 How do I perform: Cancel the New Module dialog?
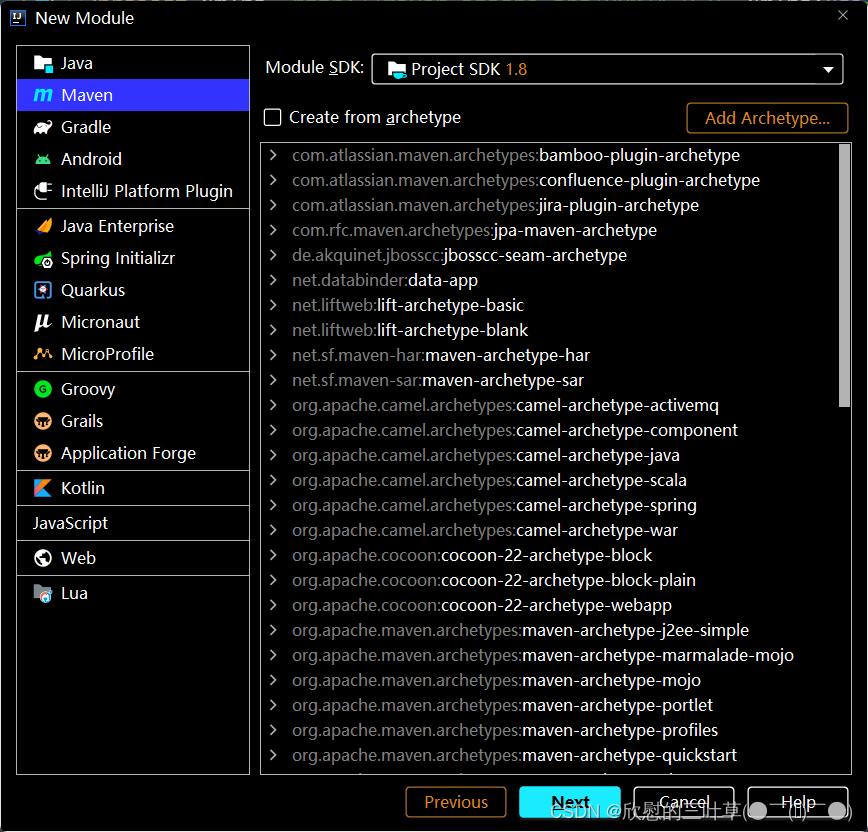click(x=684, y=802)
